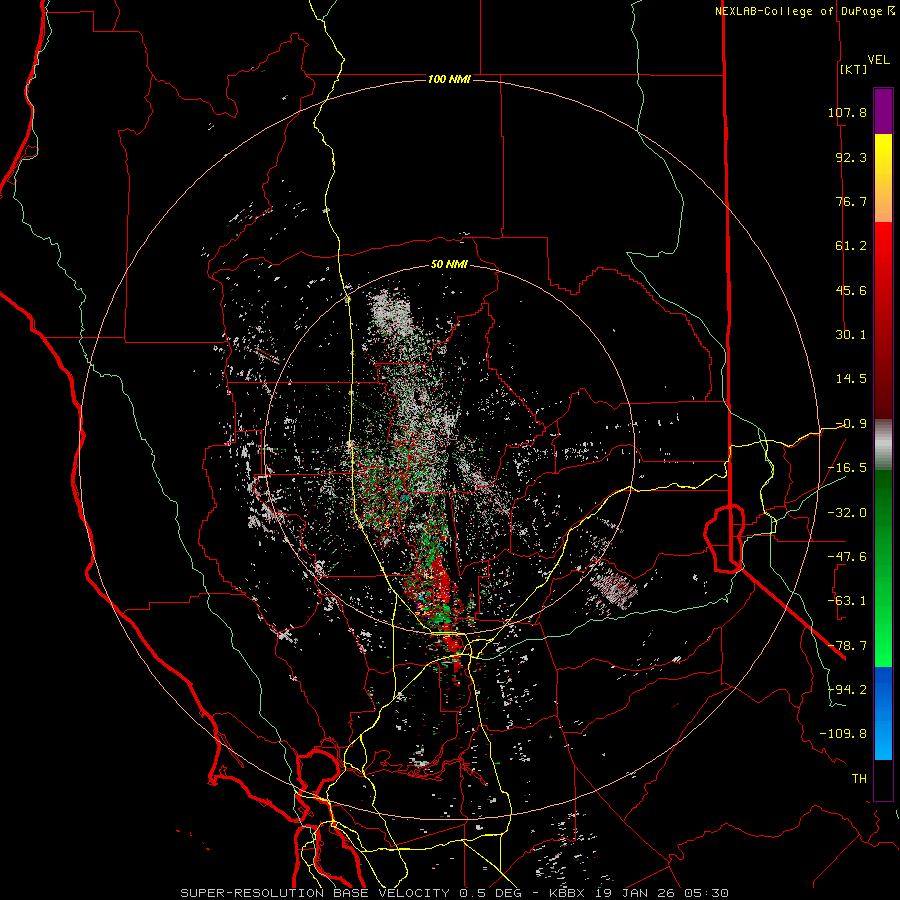Click the -109.8 velocity scale value
The width and height of the screenshot is (900, 900).
tap(843, 734)
